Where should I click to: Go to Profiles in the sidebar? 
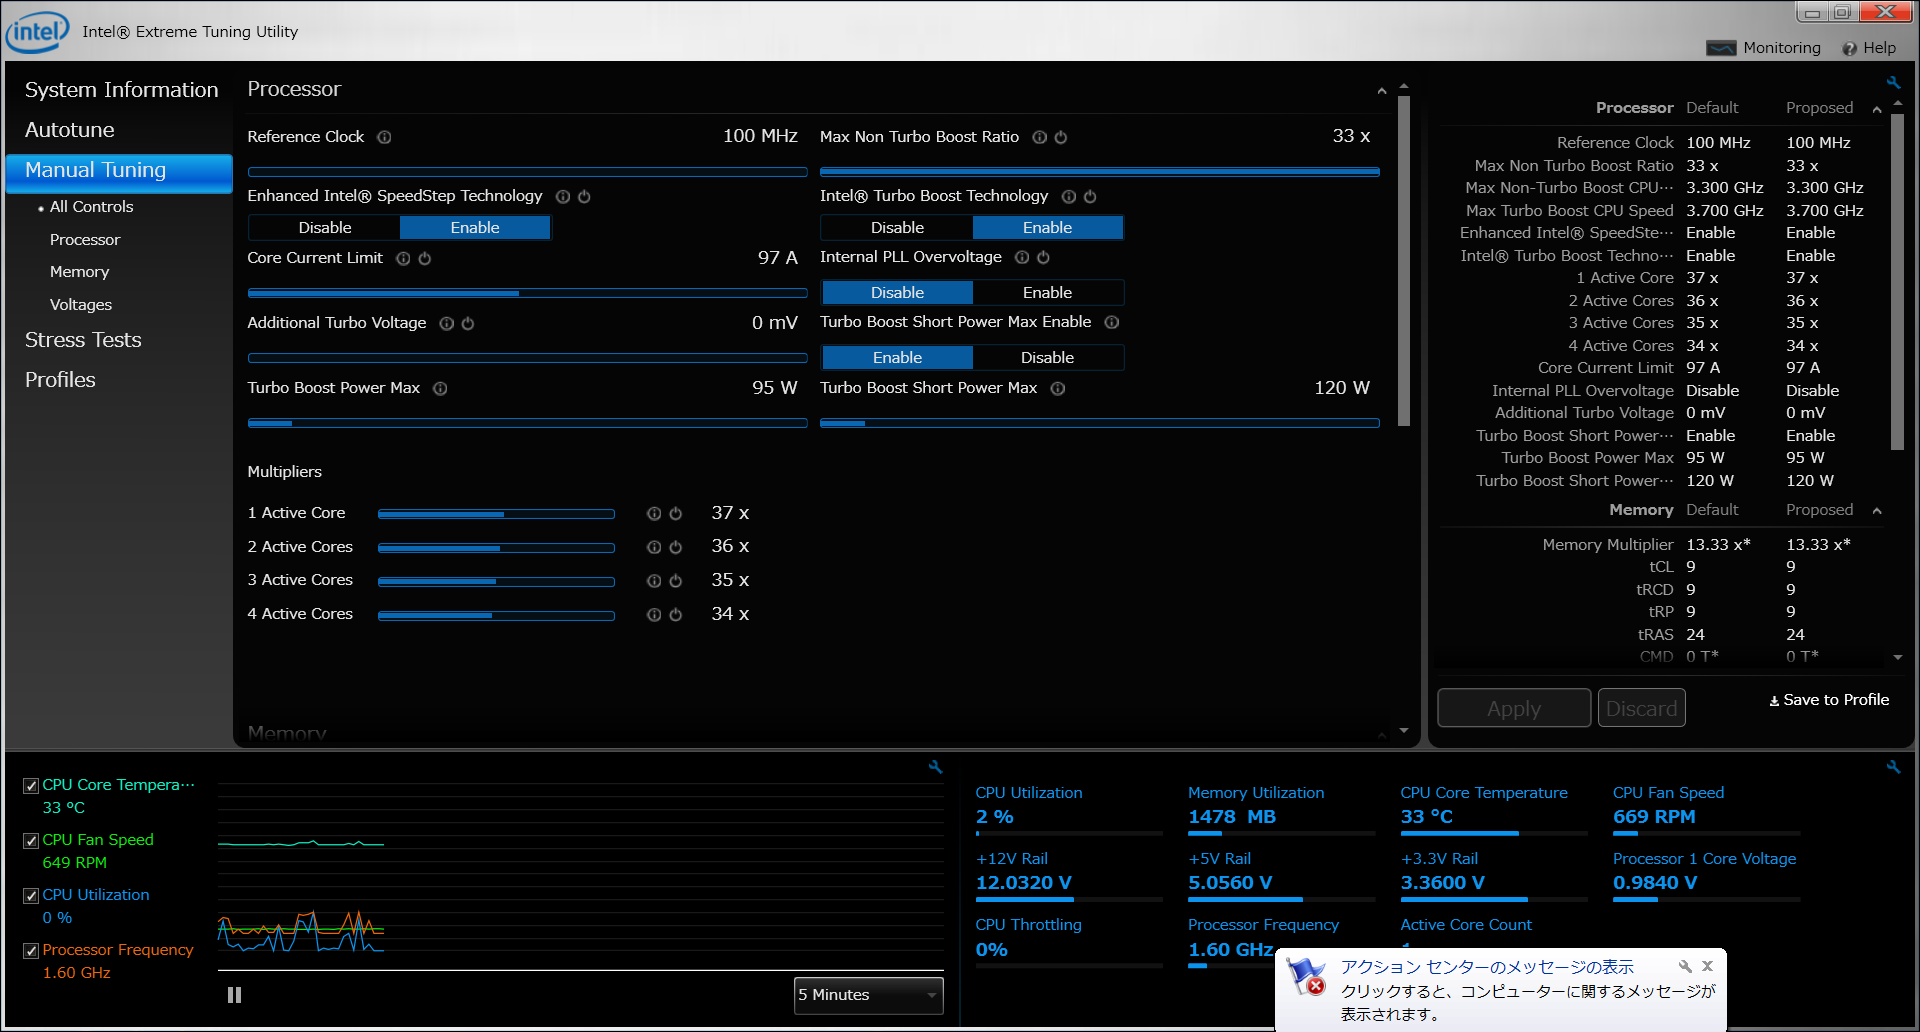(x=60, y=380)
